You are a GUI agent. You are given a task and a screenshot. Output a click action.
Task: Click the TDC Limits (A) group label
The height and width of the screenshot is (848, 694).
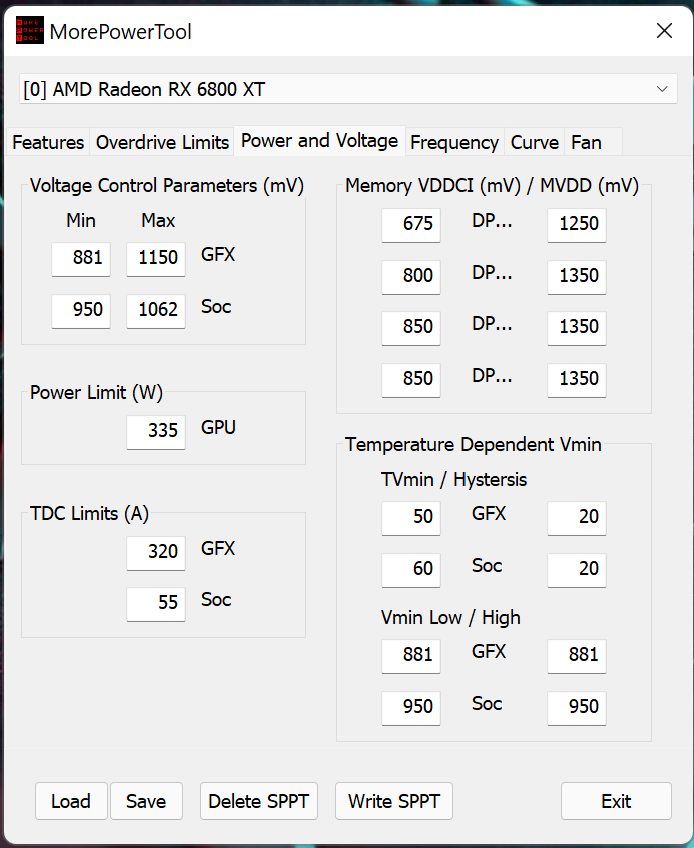coord(89,513)
